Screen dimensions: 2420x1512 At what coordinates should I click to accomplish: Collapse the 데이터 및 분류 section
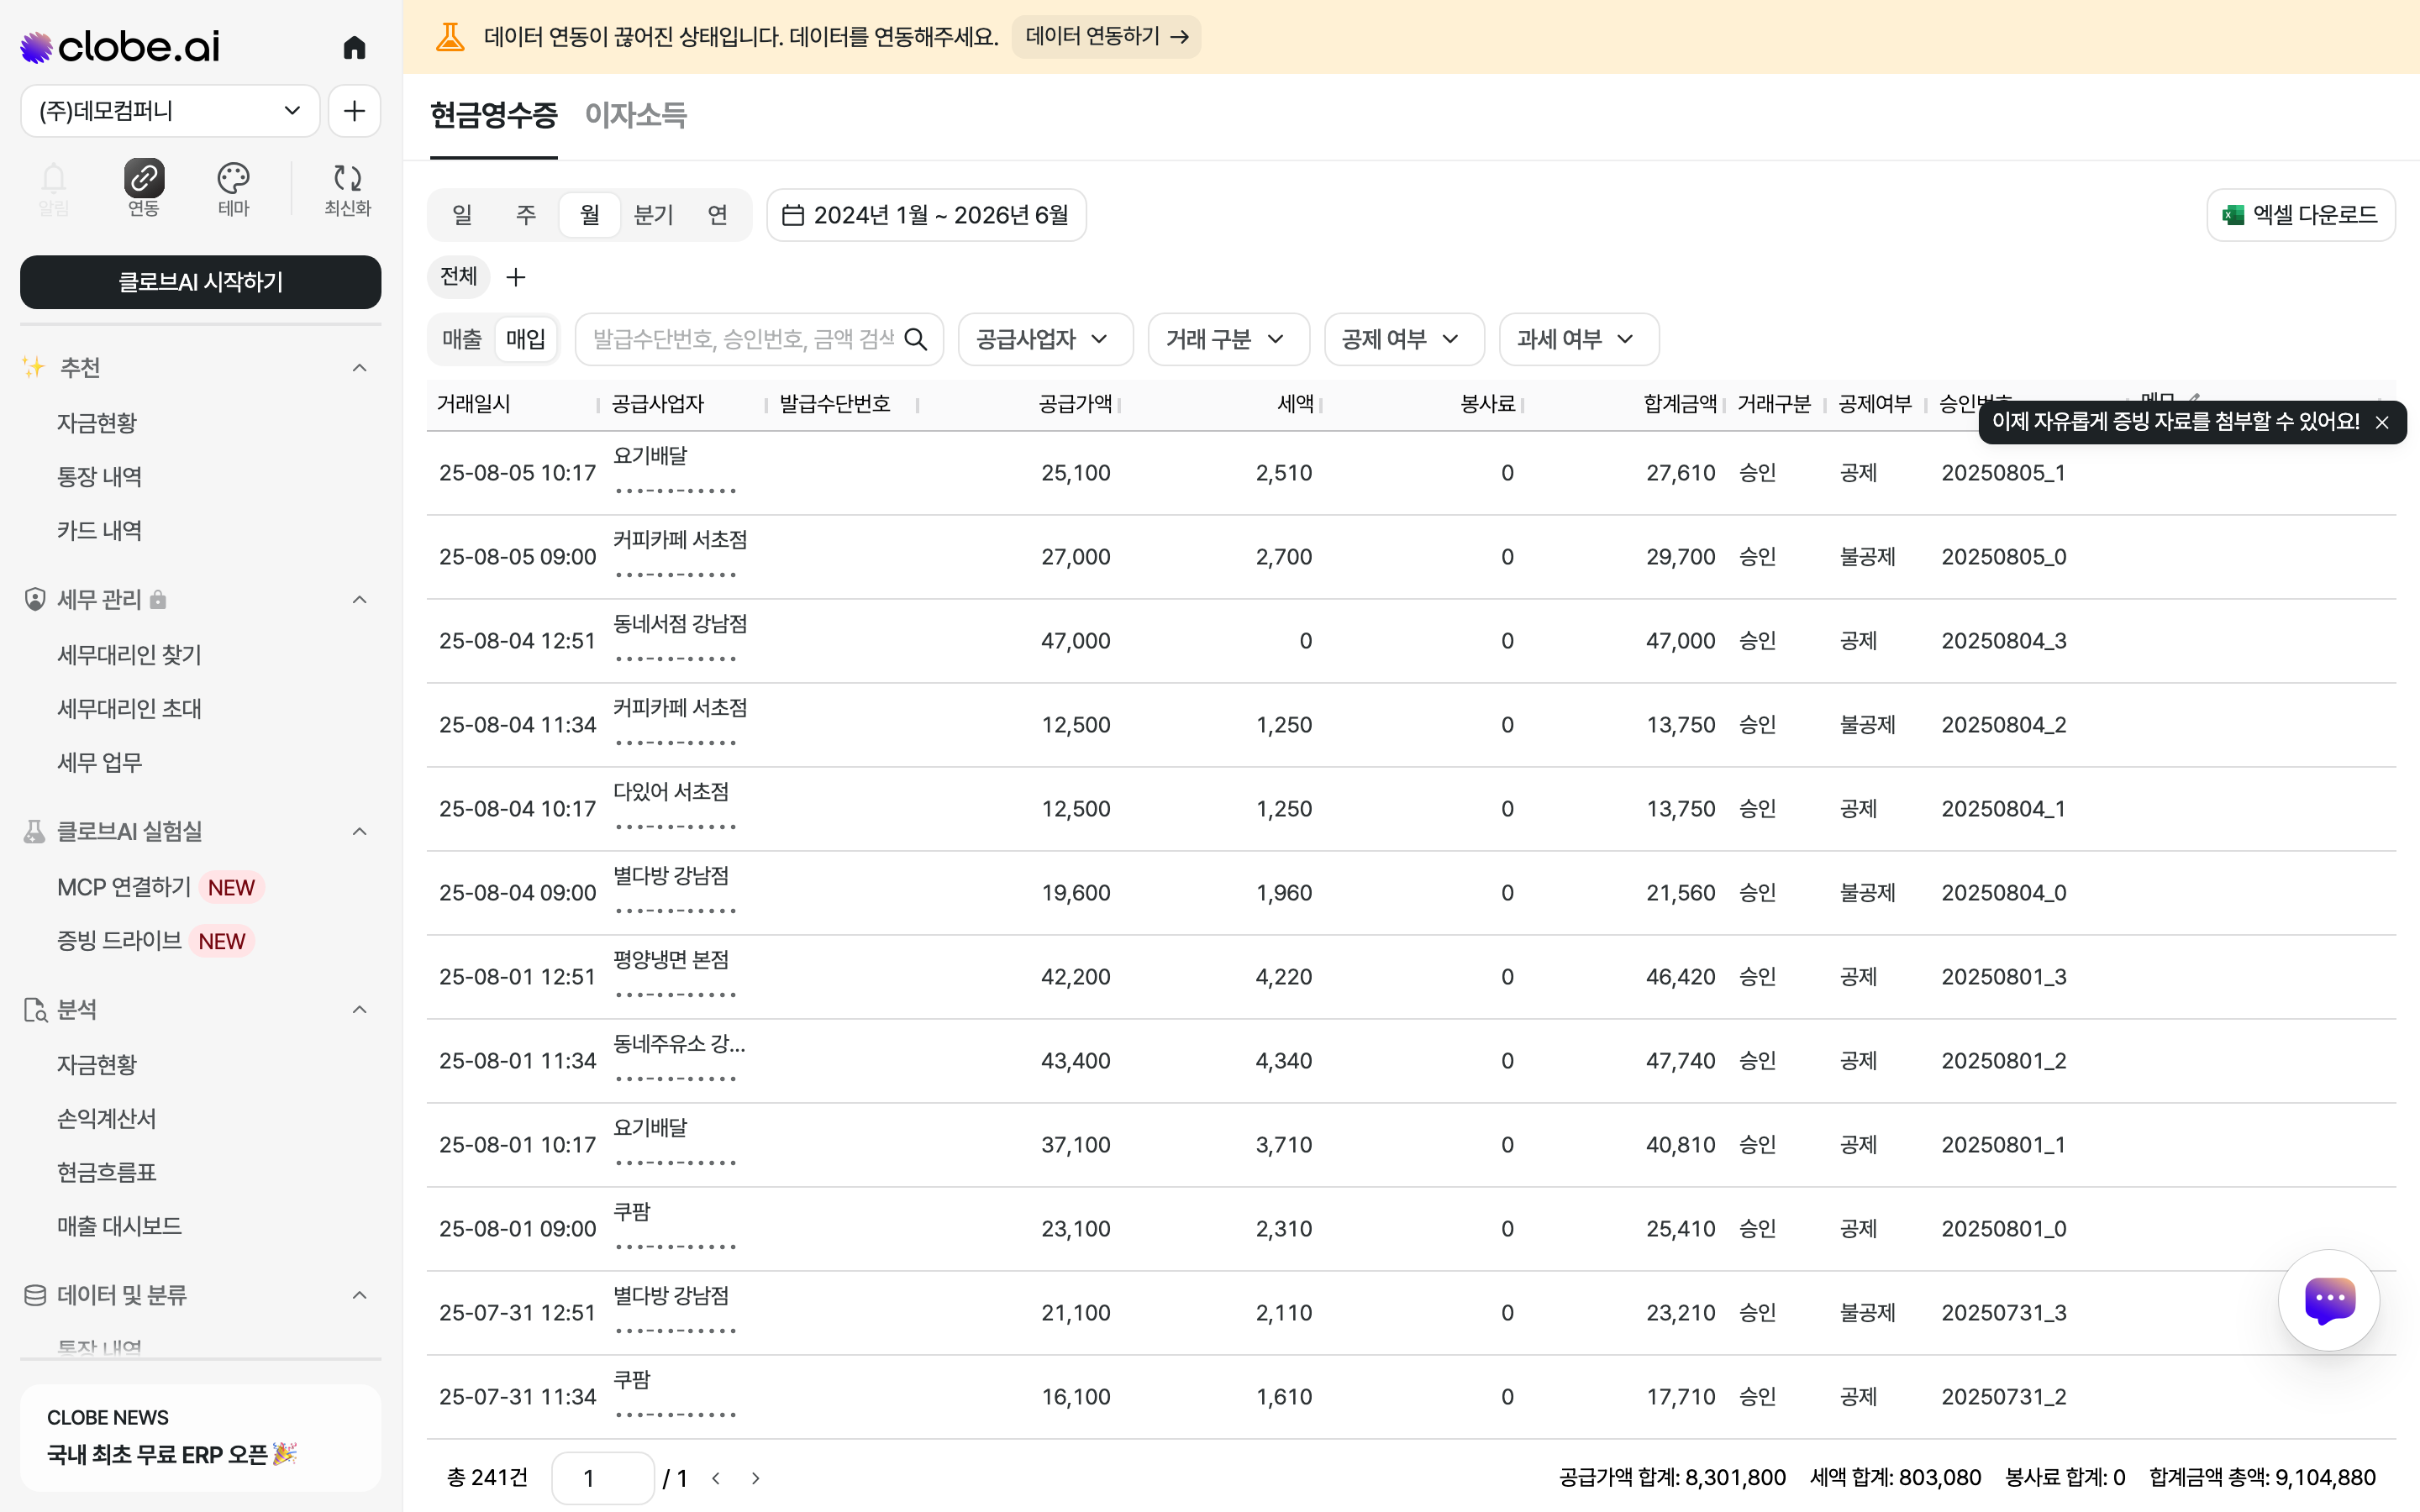[x=360, y=1296]
